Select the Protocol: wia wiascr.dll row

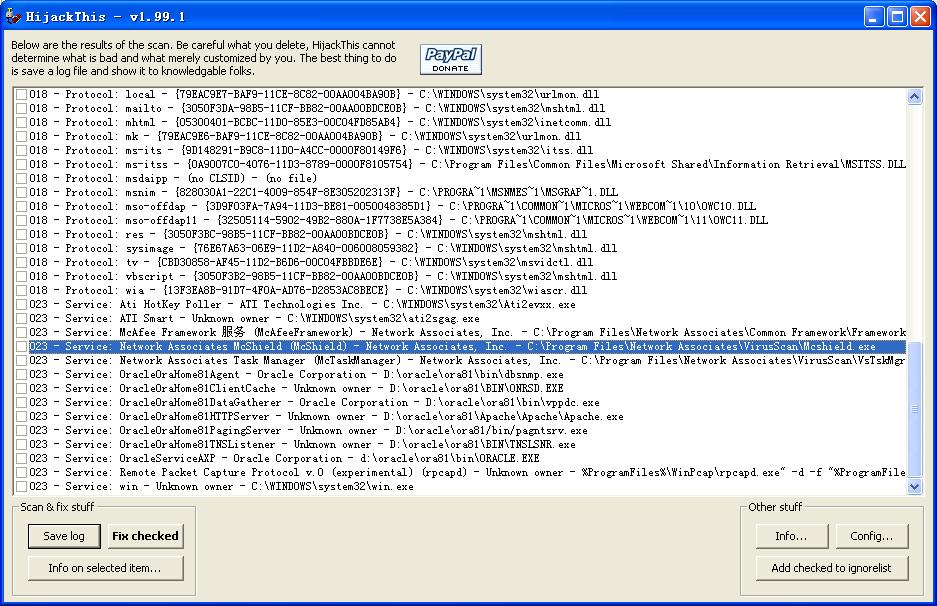[x=308, y=290]
